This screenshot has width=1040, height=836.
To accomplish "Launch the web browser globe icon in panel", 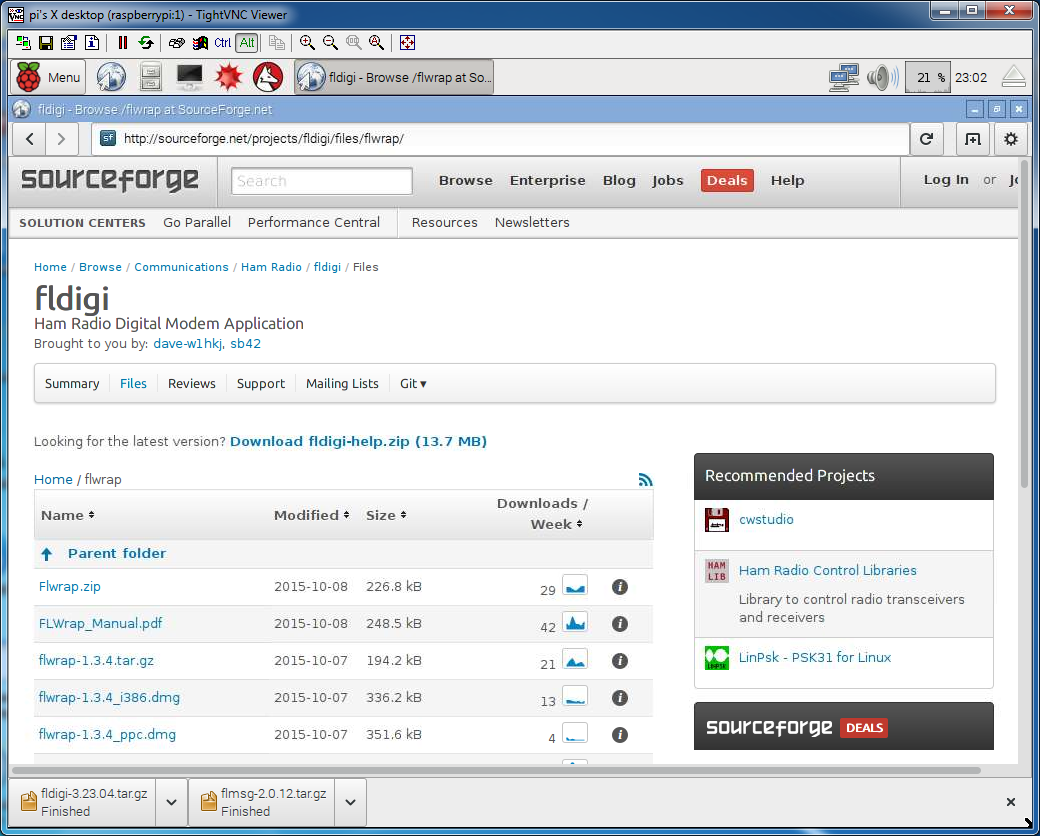I will point(111,78).
